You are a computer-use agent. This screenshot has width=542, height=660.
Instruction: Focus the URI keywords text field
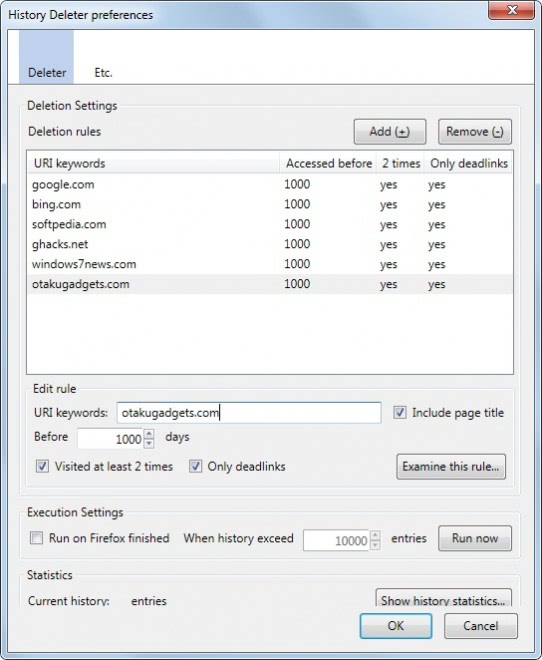(x=249, y=413)
